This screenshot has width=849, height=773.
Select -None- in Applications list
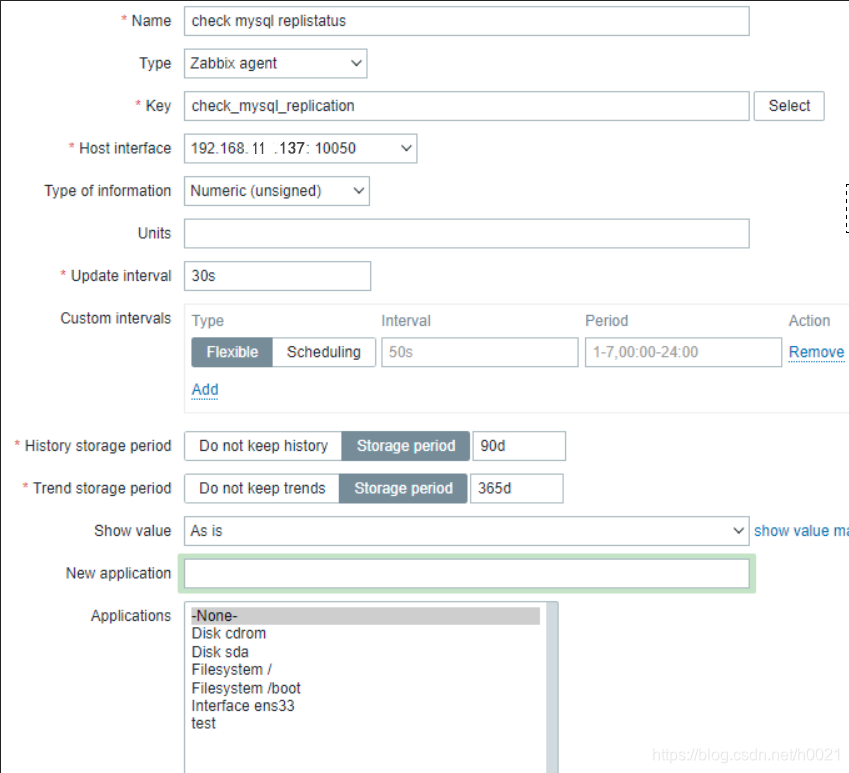click(365, 616)
